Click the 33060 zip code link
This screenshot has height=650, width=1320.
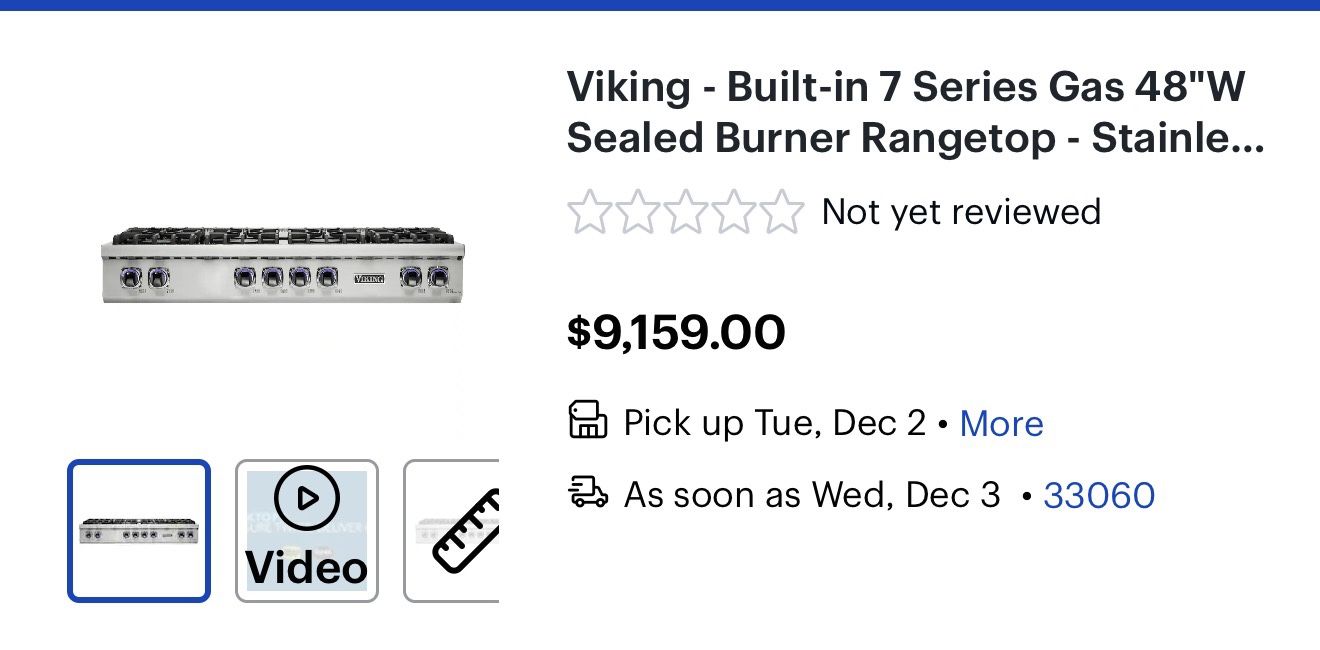click(x=1099, y=494)
